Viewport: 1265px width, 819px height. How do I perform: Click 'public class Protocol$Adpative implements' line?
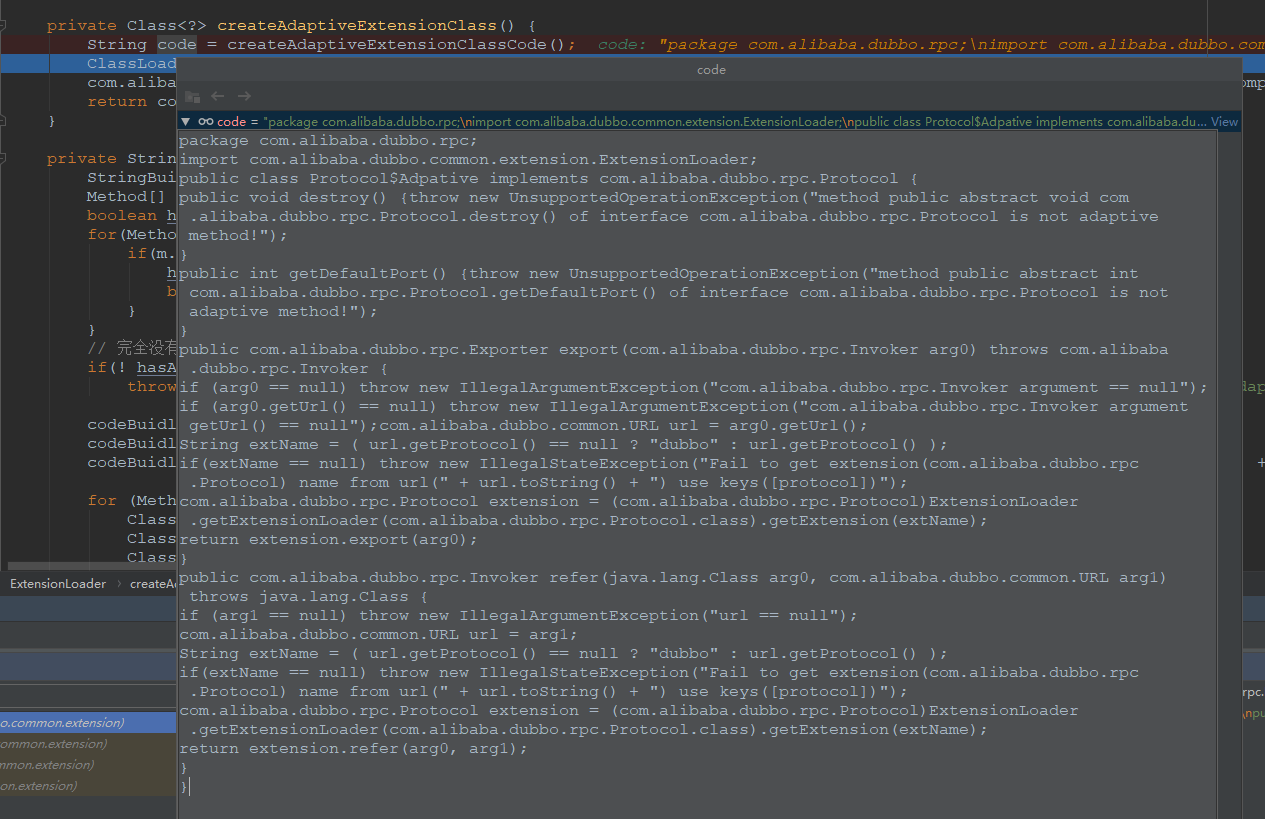(x=548, y=179)
